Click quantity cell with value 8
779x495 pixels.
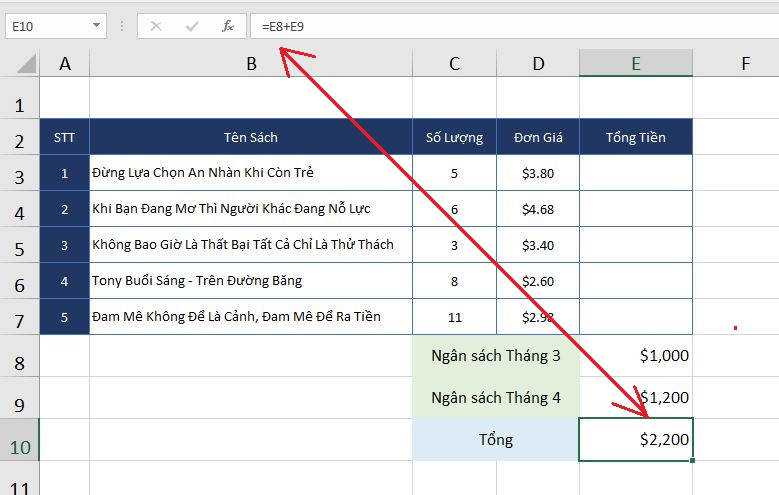(454, 281)
